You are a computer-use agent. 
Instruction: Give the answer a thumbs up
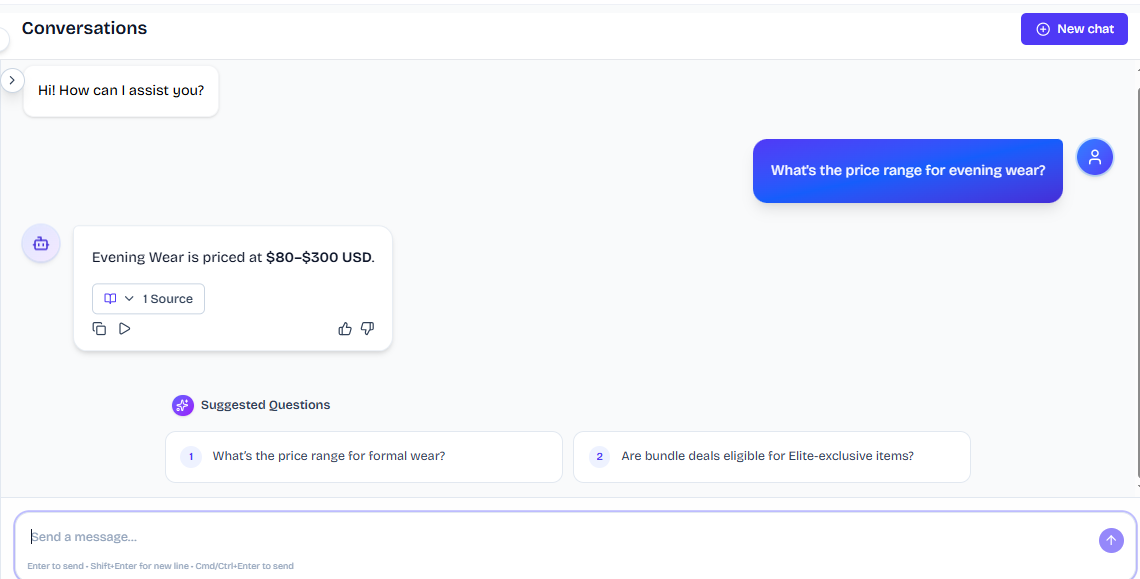(345, 329)
